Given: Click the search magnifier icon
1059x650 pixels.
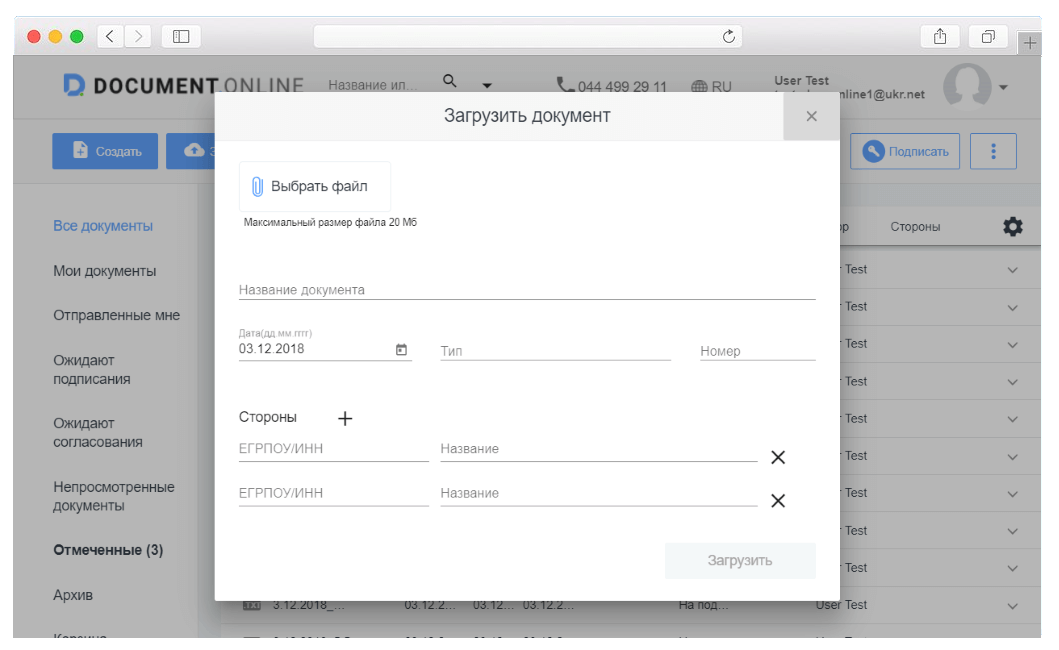Looking at the screenshot, I should pyautogui.click(x=450, y=81).
